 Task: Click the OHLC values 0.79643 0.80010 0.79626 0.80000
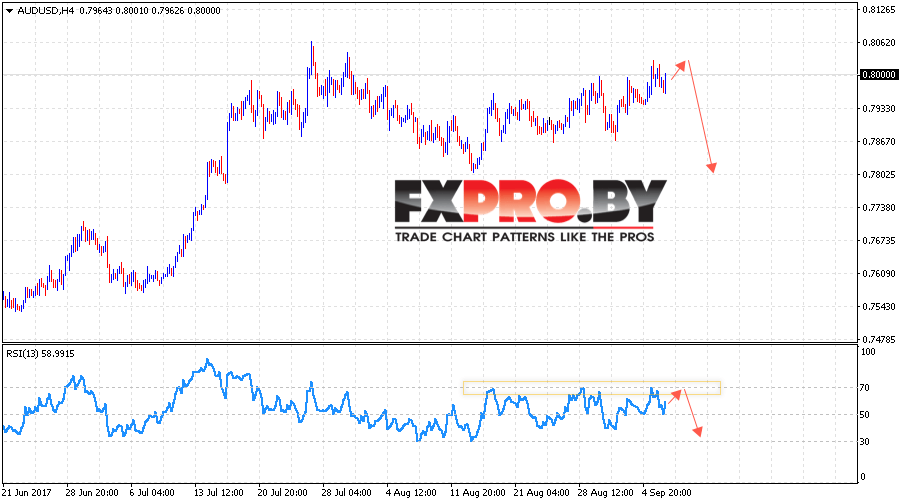coord(150,10)
